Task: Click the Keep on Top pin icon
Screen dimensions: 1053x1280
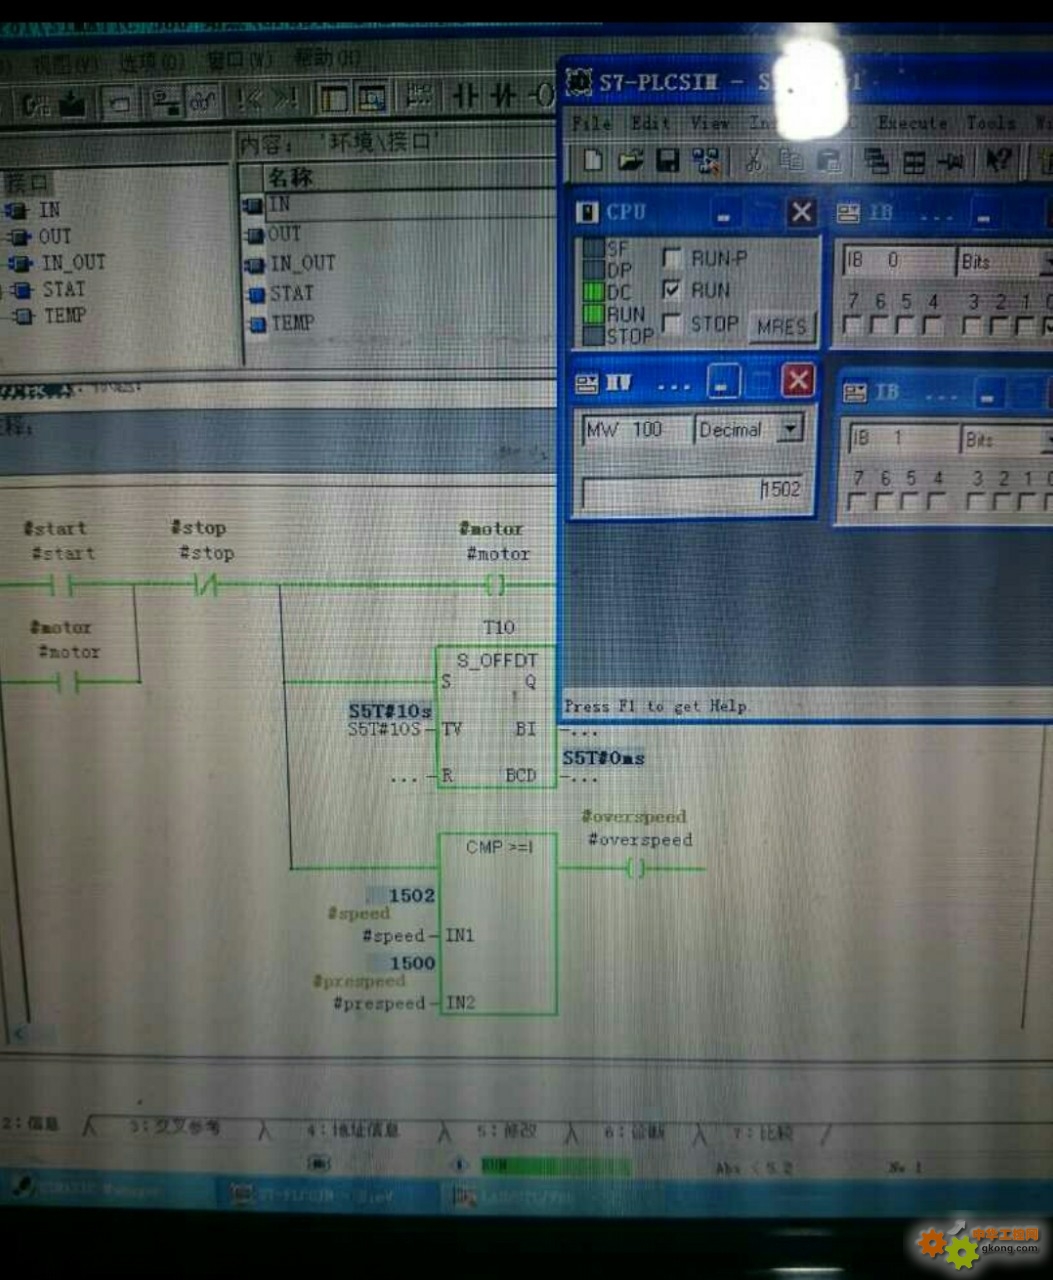Action: 951,161
